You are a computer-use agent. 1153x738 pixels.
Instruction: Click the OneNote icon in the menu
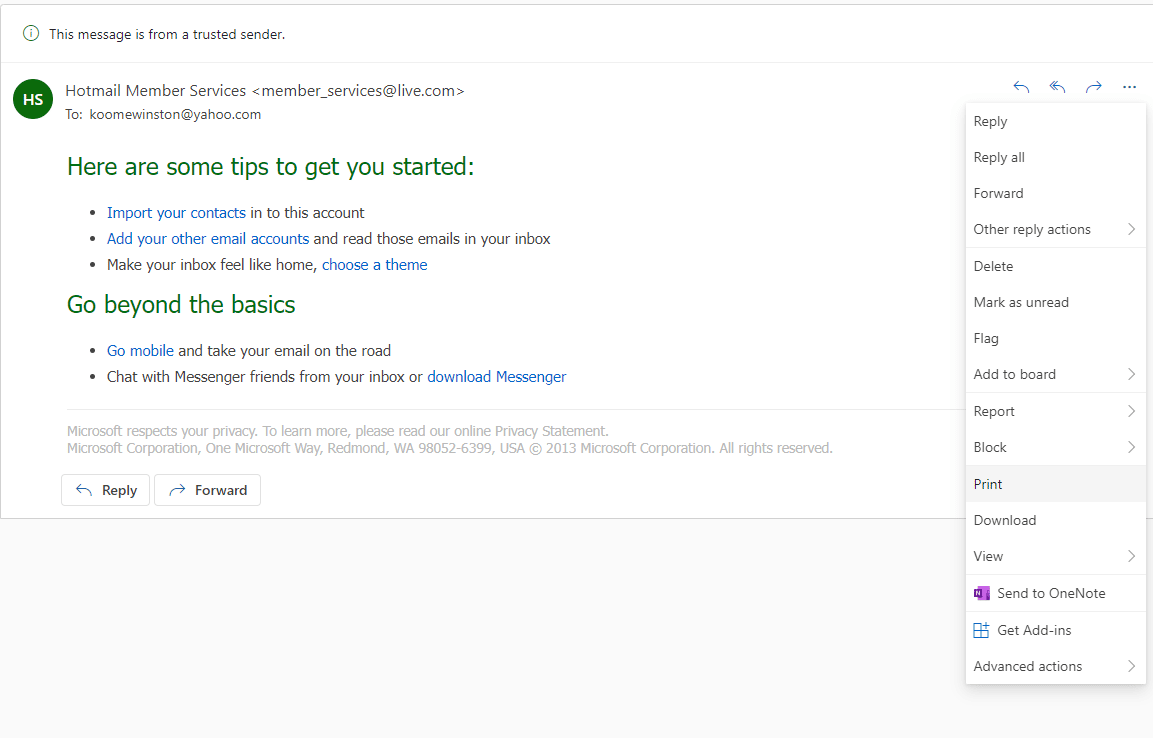click(982, 593)
